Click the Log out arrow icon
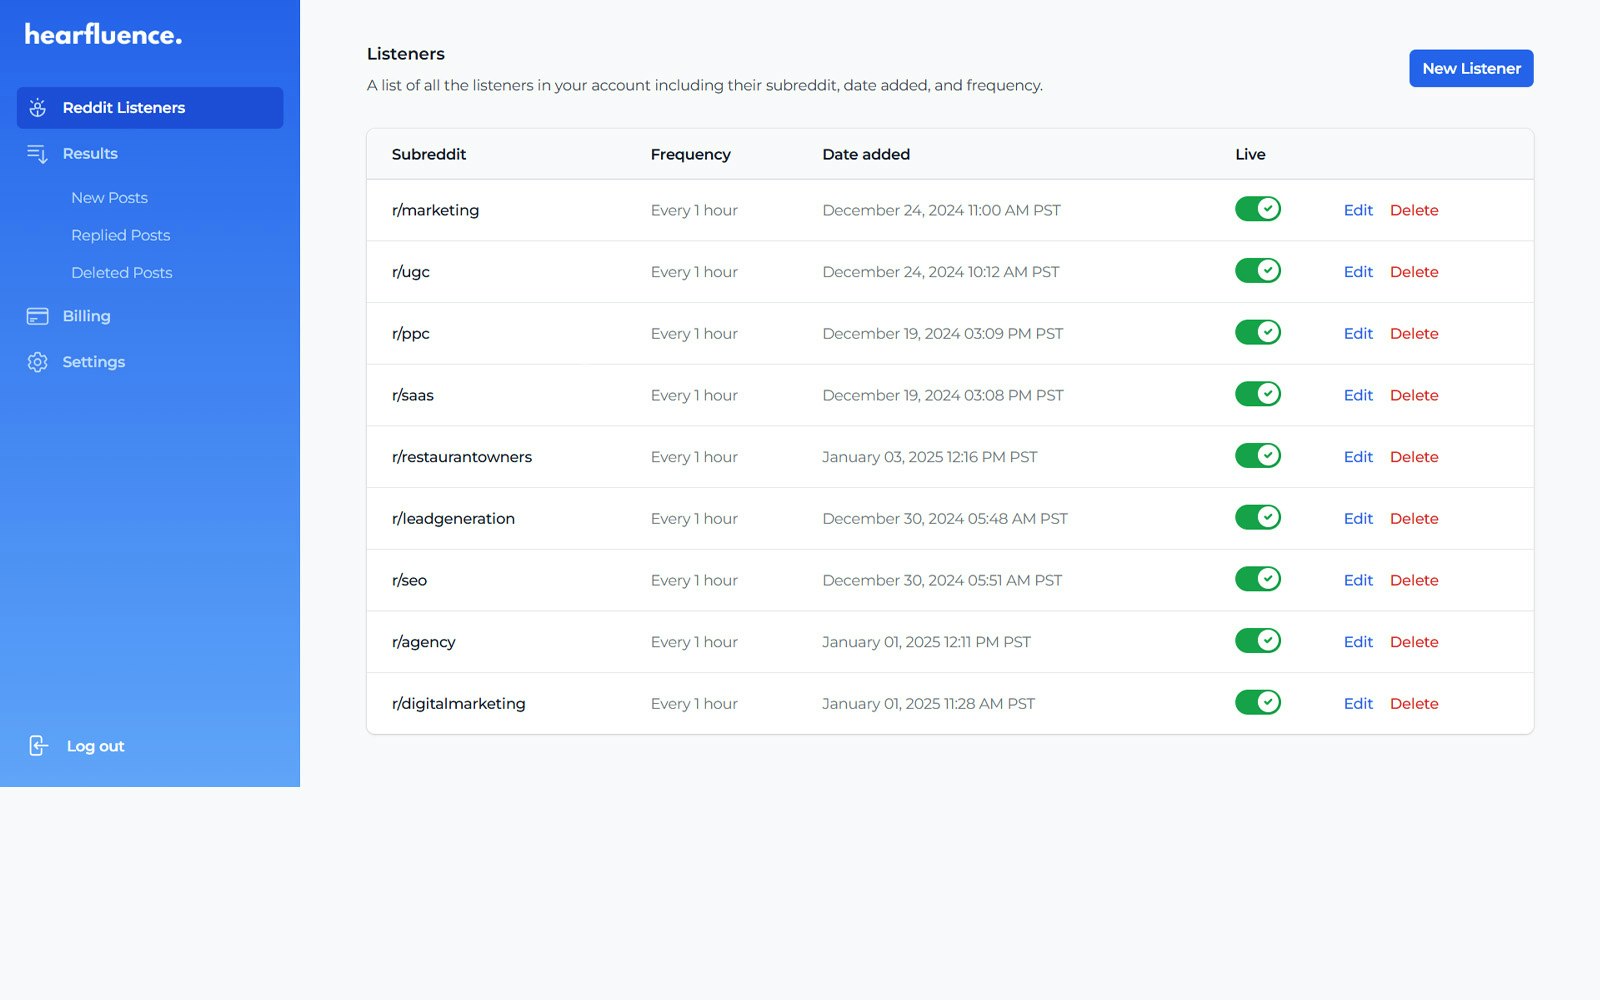The image size is (1600, 1000). coord(38,746)
